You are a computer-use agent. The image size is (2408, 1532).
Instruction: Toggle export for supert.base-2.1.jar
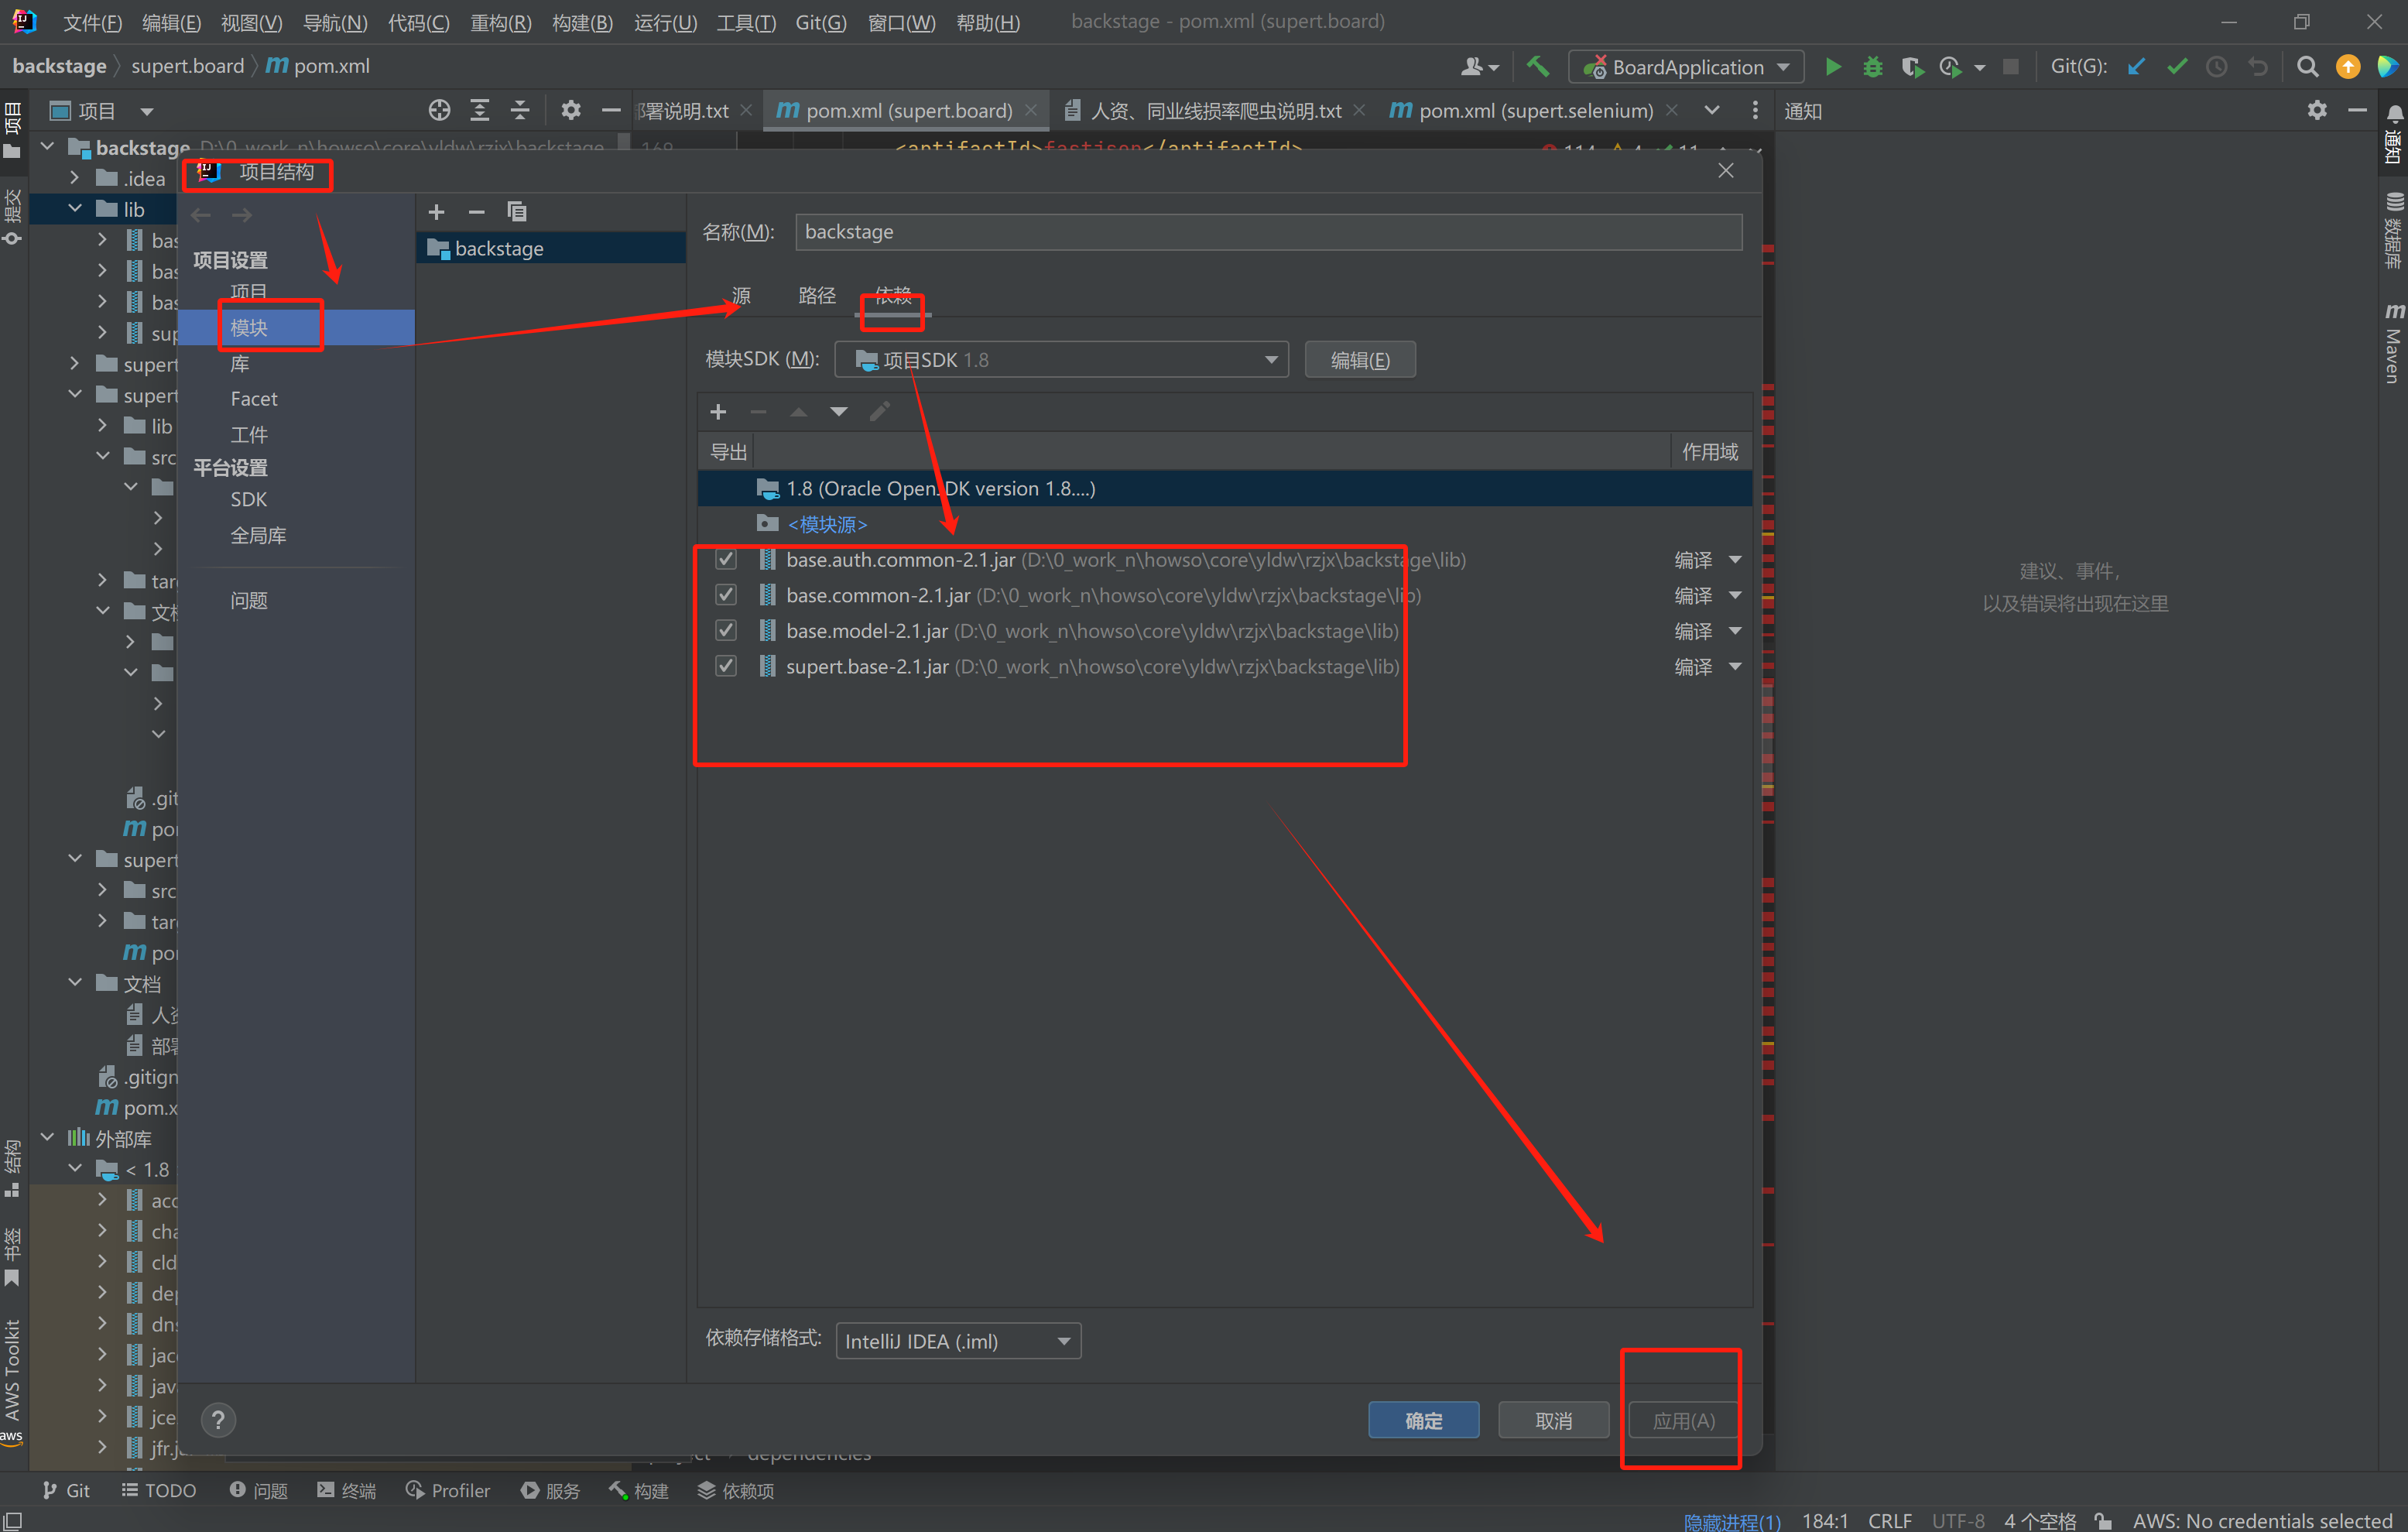point(726,666)
